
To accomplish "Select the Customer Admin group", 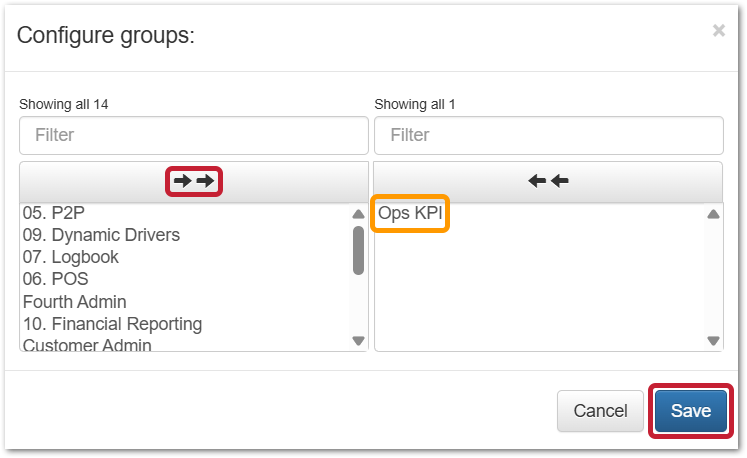I will point(87,345).
